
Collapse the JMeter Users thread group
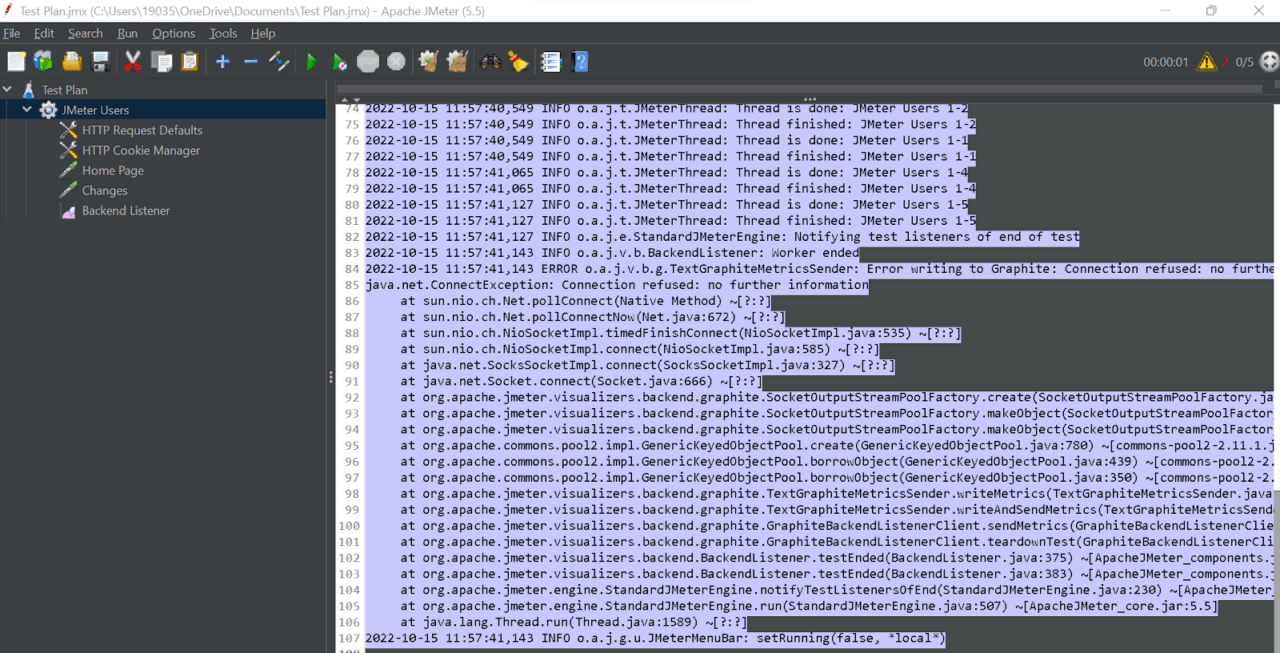(28, 110)
